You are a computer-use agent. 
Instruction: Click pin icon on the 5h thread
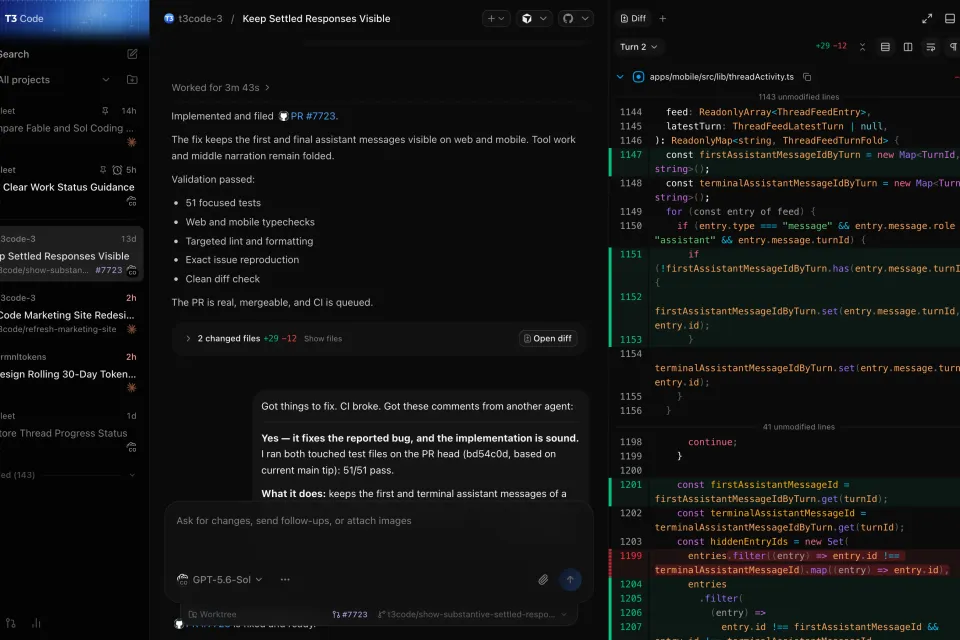point(103,170)
